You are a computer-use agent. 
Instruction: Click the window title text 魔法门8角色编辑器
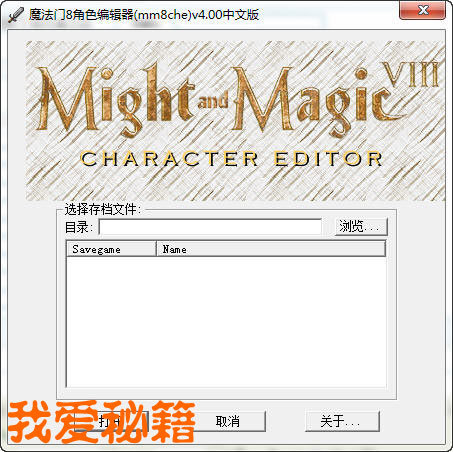[81, 15]
